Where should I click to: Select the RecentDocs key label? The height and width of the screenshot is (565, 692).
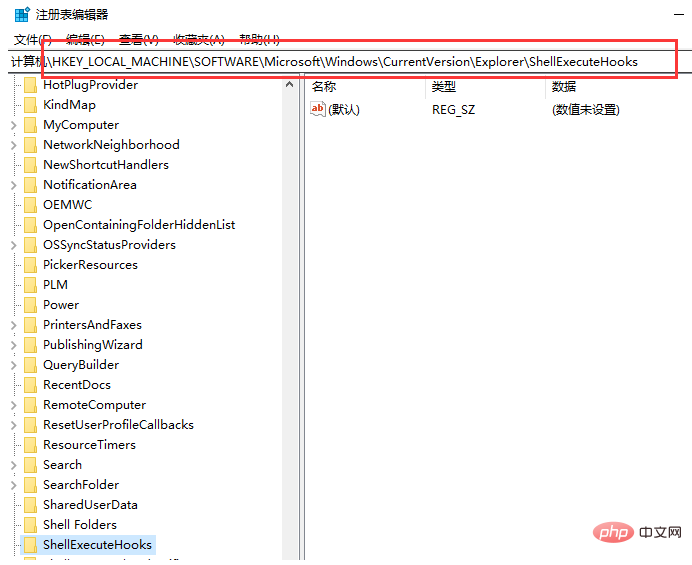tap(77, 385)
